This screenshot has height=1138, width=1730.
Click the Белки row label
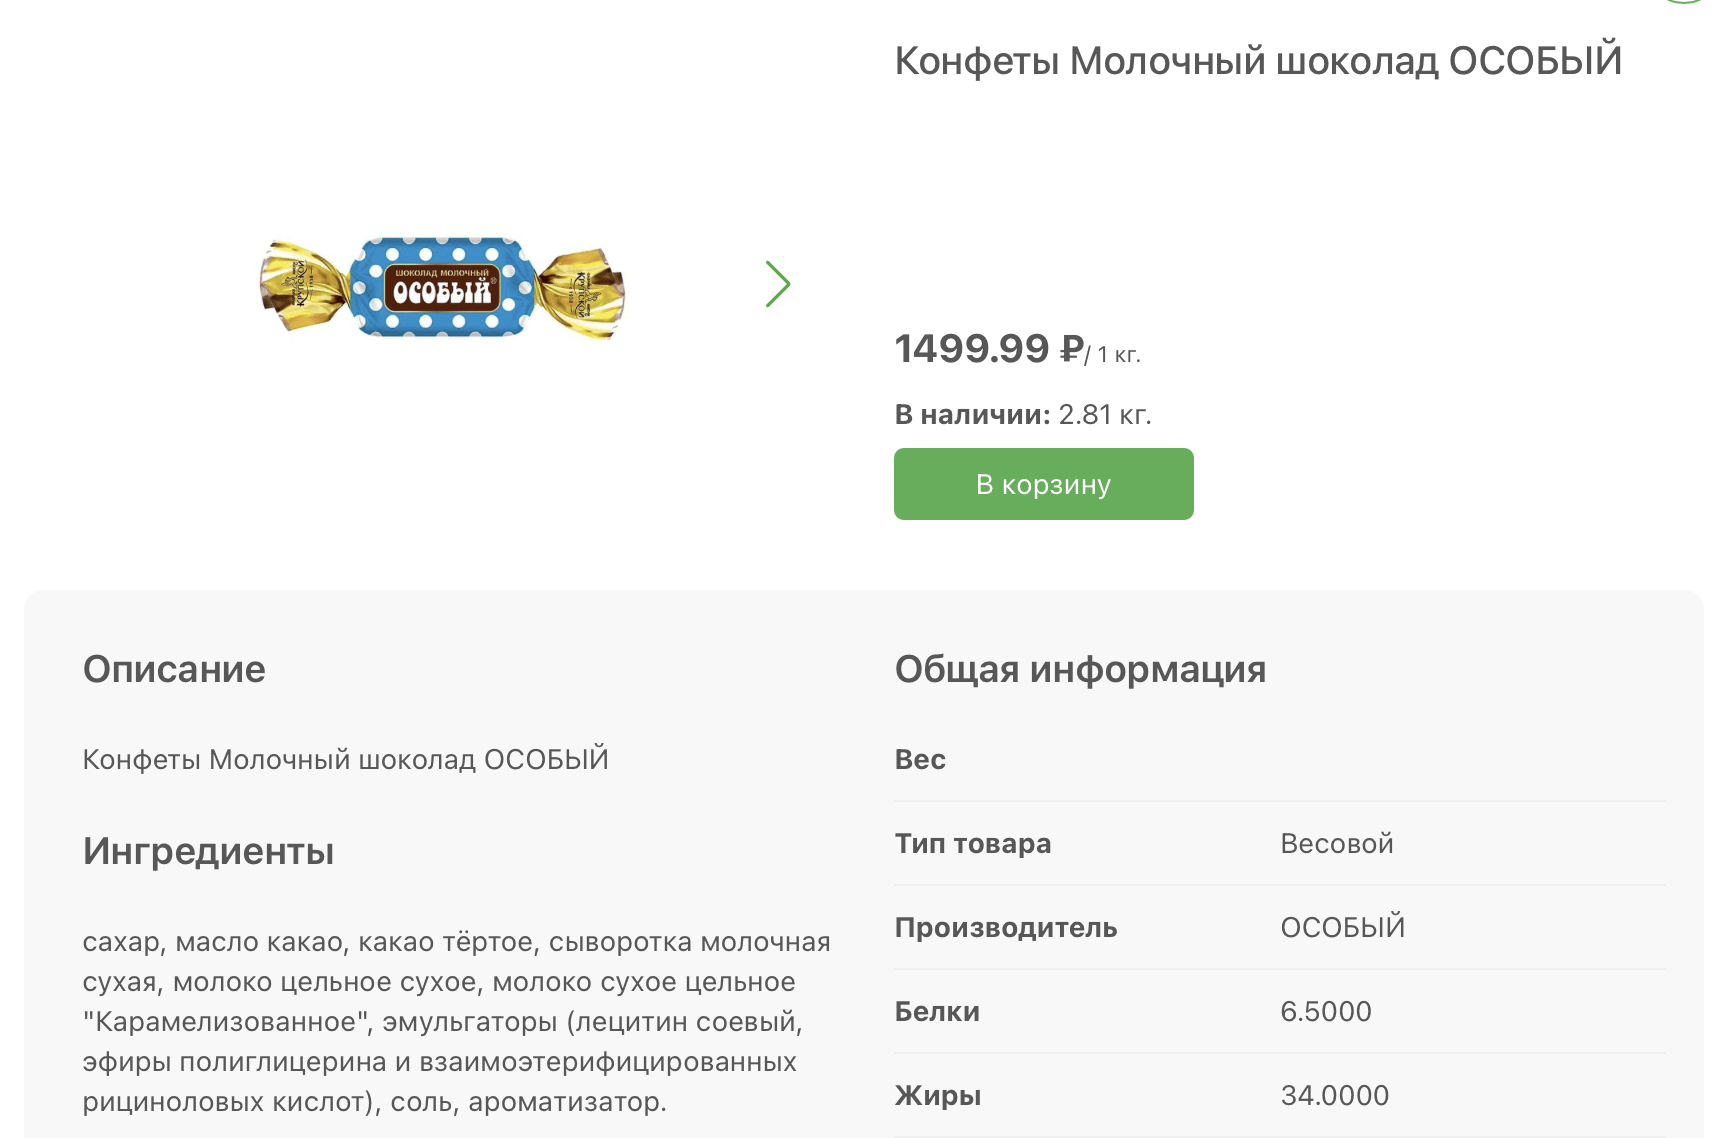coord(937,1011)
